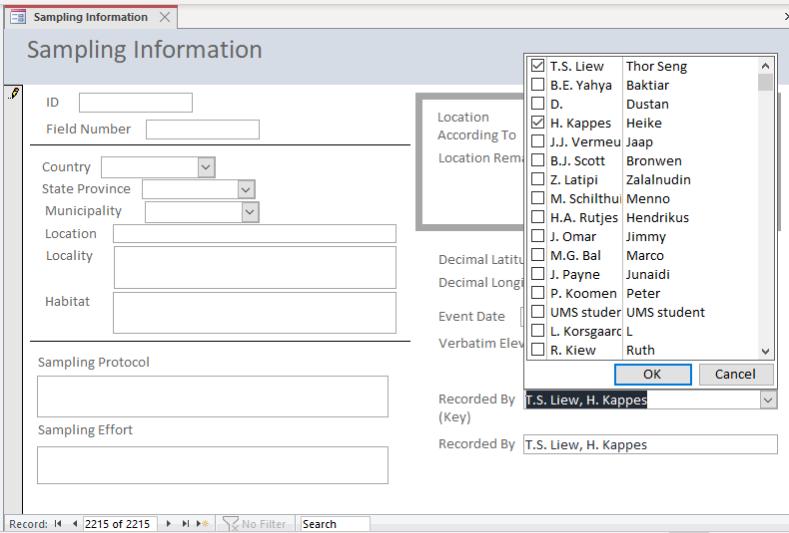The height and width of the screenshot is (533, 789).
Task: Check M. Schilthuizen Menno checkbox
Action: pos(537,198)
